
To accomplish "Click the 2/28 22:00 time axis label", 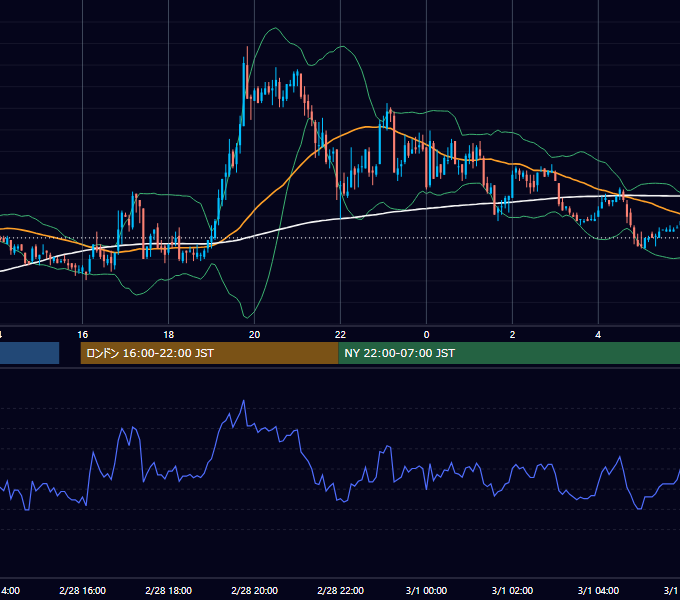I will pyautogui.click(x=340, y=590).
